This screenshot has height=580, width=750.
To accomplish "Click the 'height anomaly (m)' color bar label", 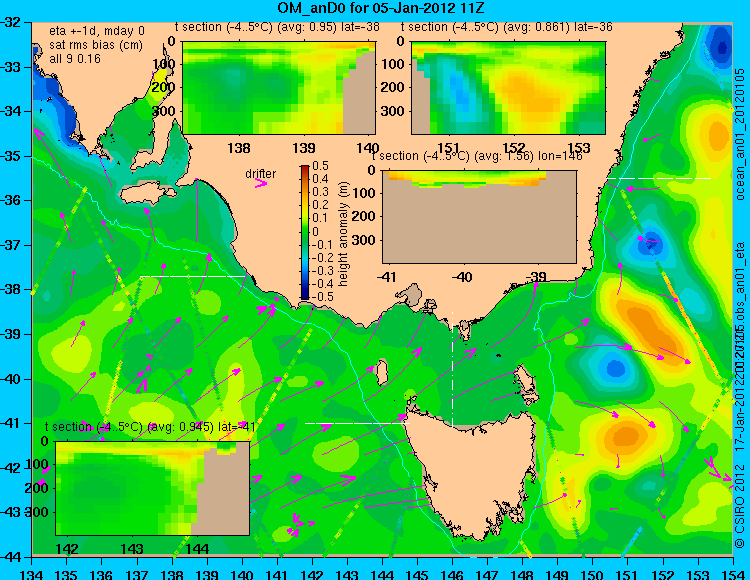I will point(343,234).
